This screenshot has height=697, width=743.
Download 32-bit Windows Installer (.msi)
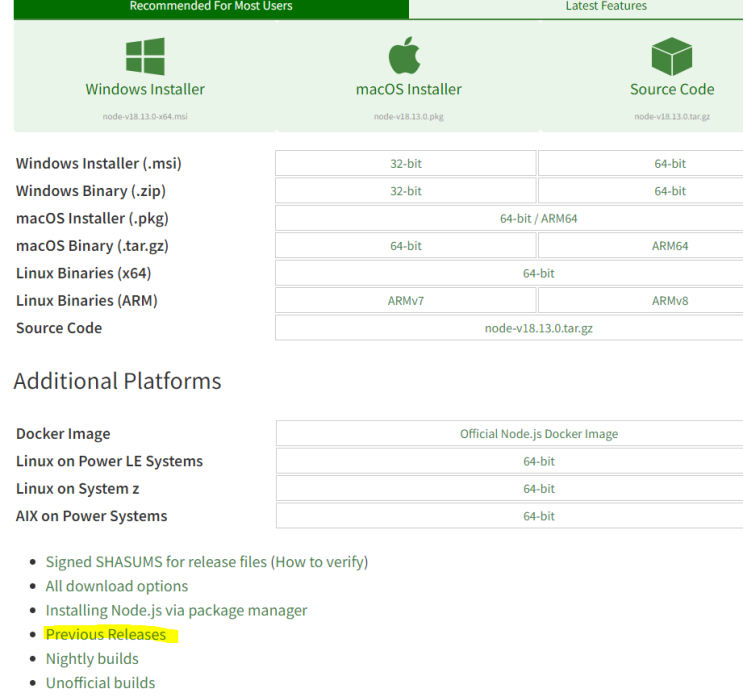point(406,163)
